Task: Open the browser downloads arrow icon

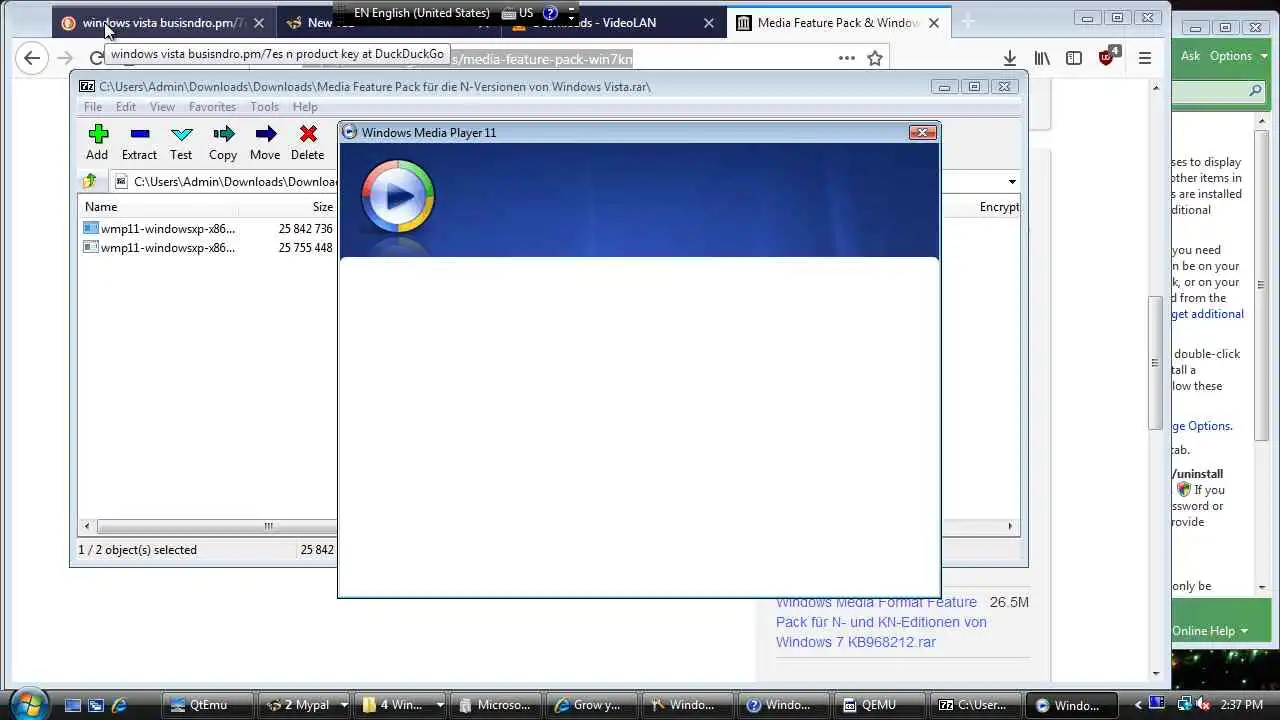Action: pos(1010,58)
